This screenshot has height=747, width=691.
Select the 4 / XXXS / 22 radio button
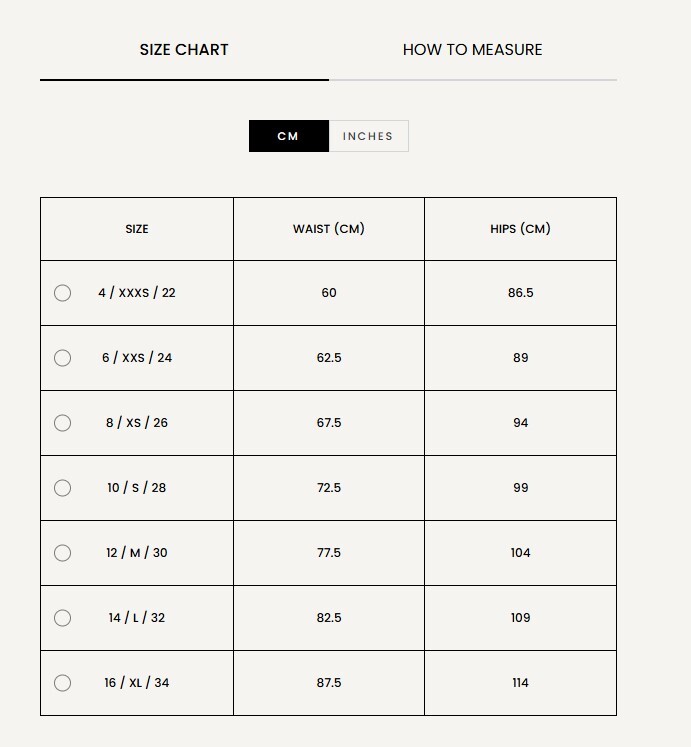click(x=62, y=293)
